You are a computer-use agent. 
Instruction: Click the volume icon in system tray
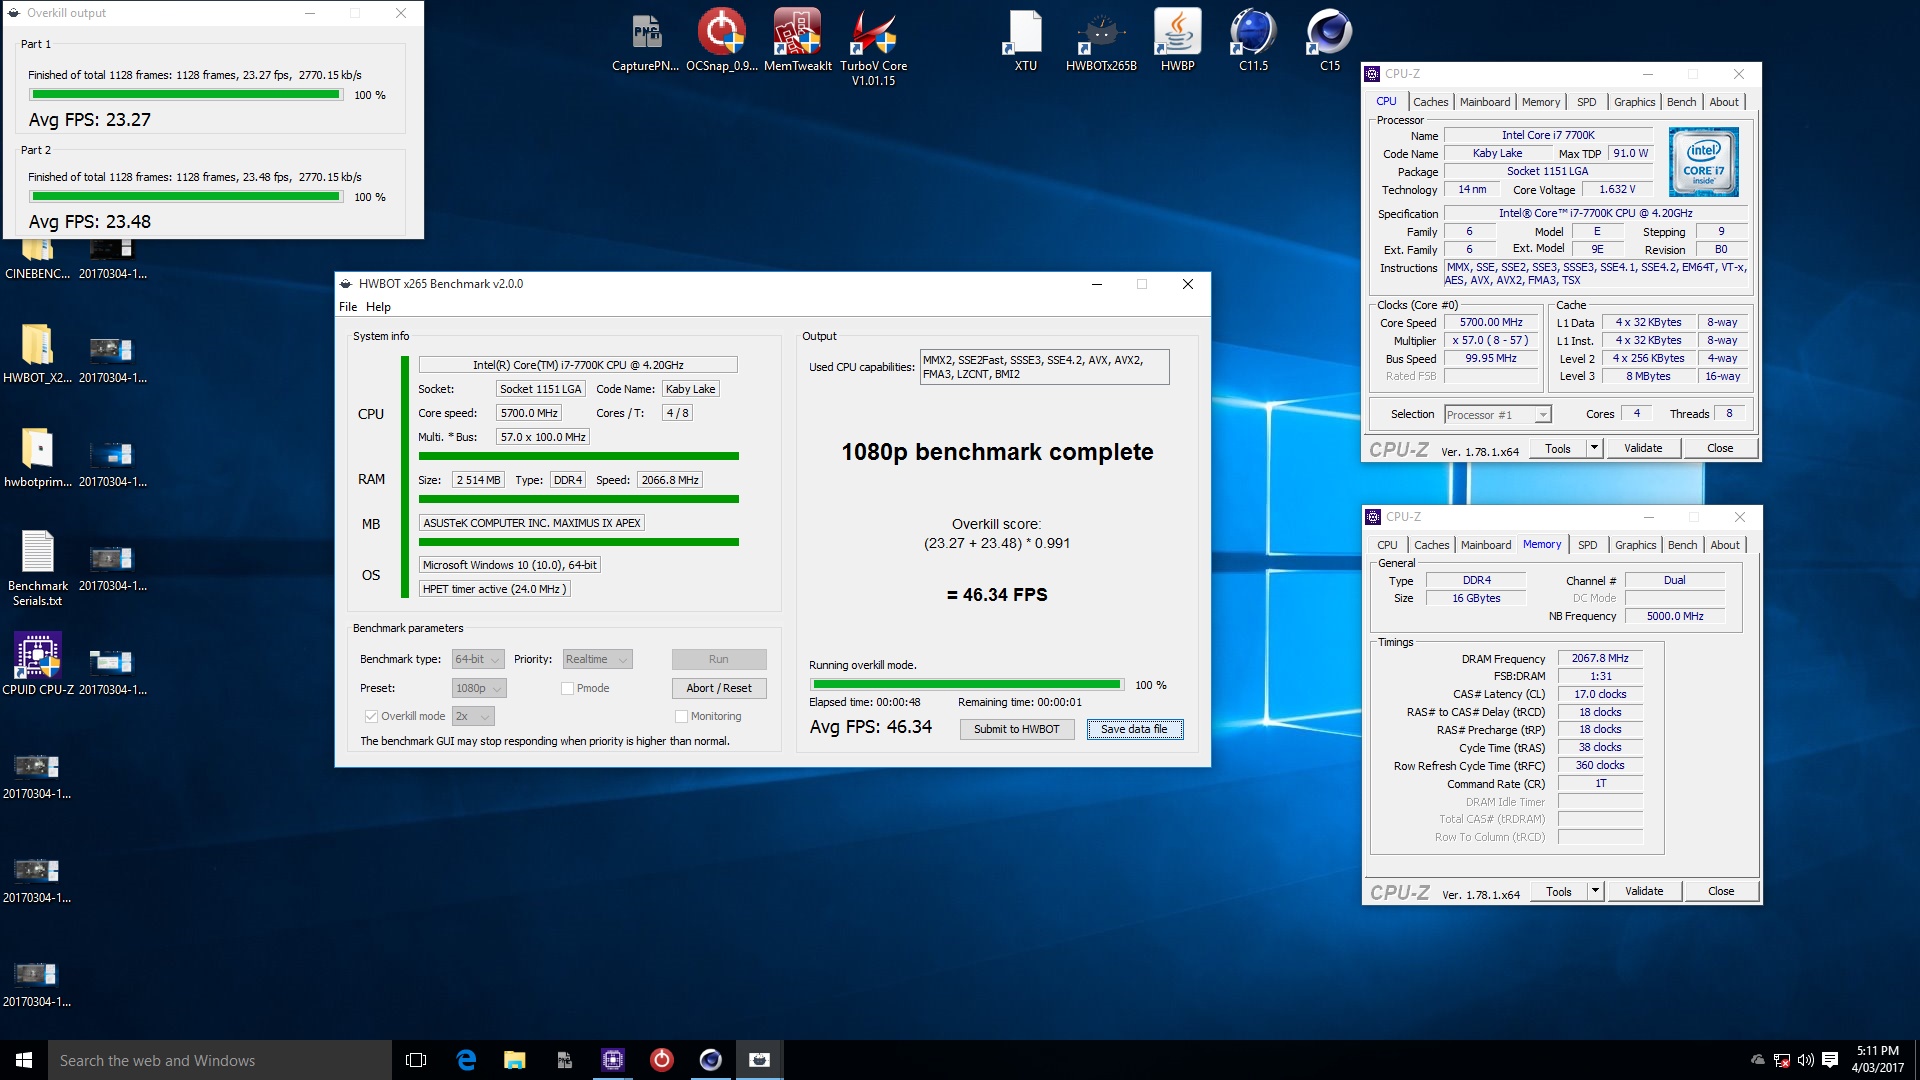1805,1060
